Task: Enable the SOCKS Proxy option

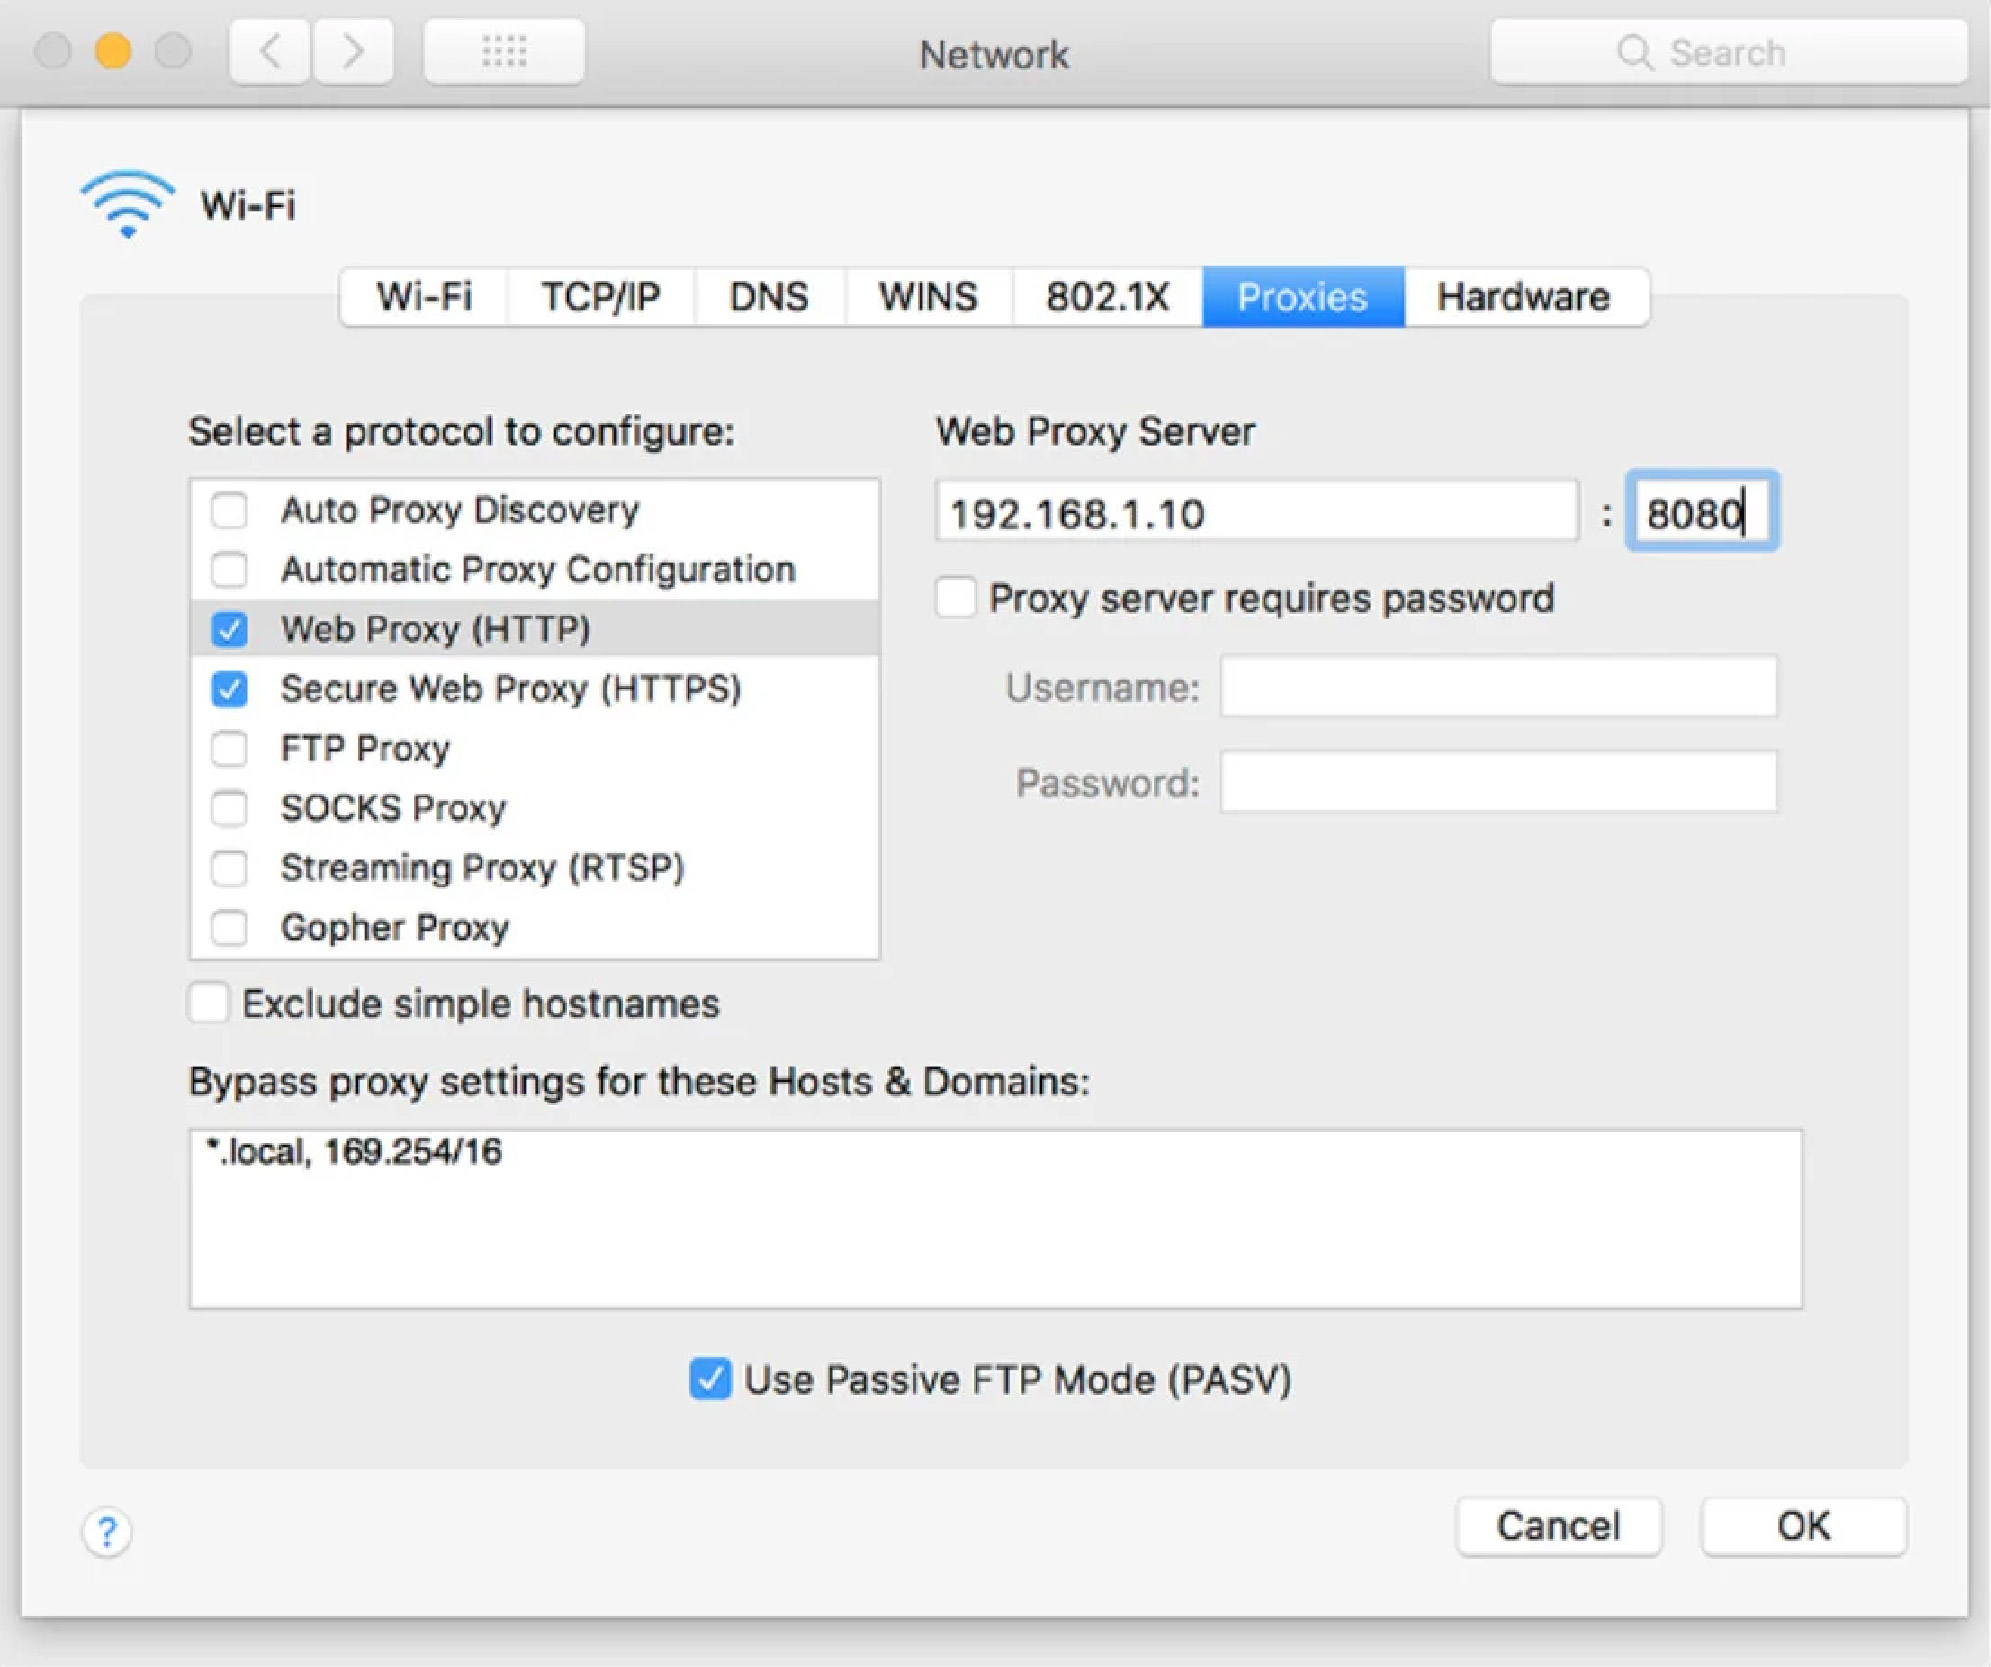Action: point(229,808)
